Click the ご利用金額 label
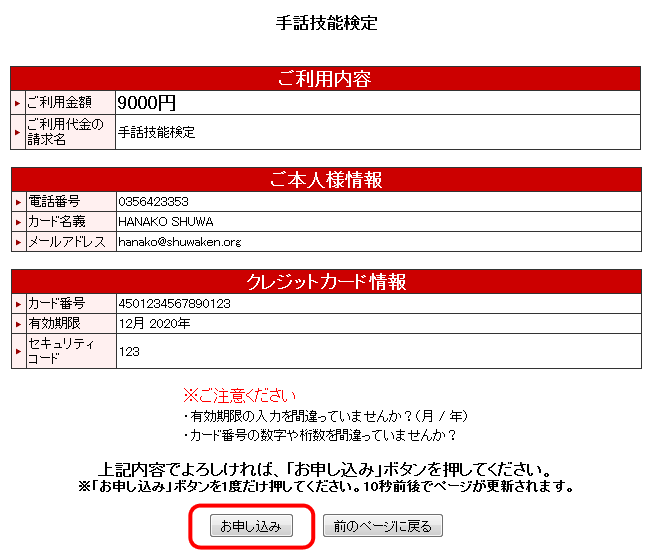Screen dimensions: 652x556 59,102
